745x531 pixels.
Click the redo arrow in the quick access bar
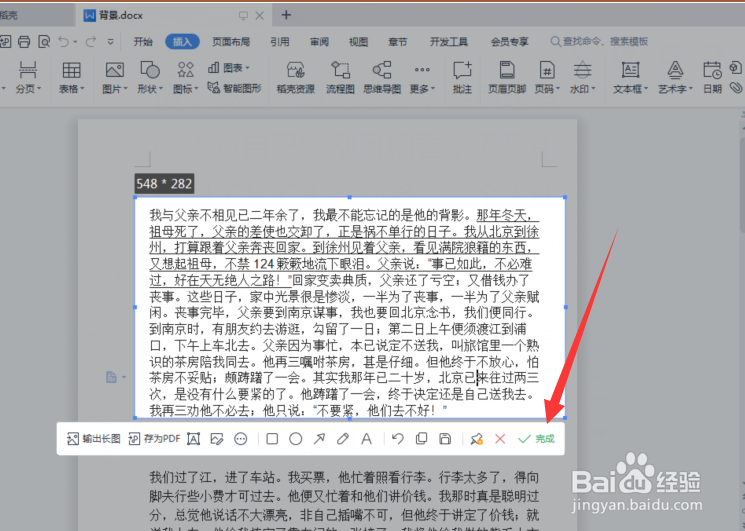click(x=91, y=42)
